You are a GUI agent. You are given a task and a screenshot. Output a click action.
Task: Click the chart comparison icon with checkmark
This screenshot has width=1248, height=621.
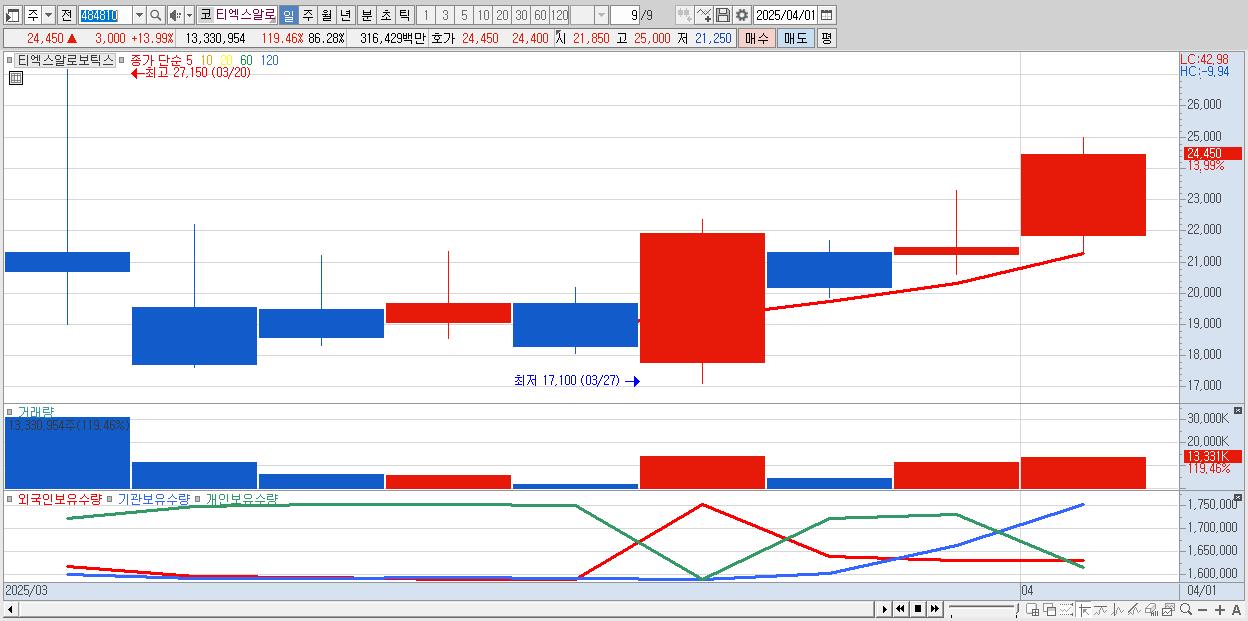(x=704, y=15)
